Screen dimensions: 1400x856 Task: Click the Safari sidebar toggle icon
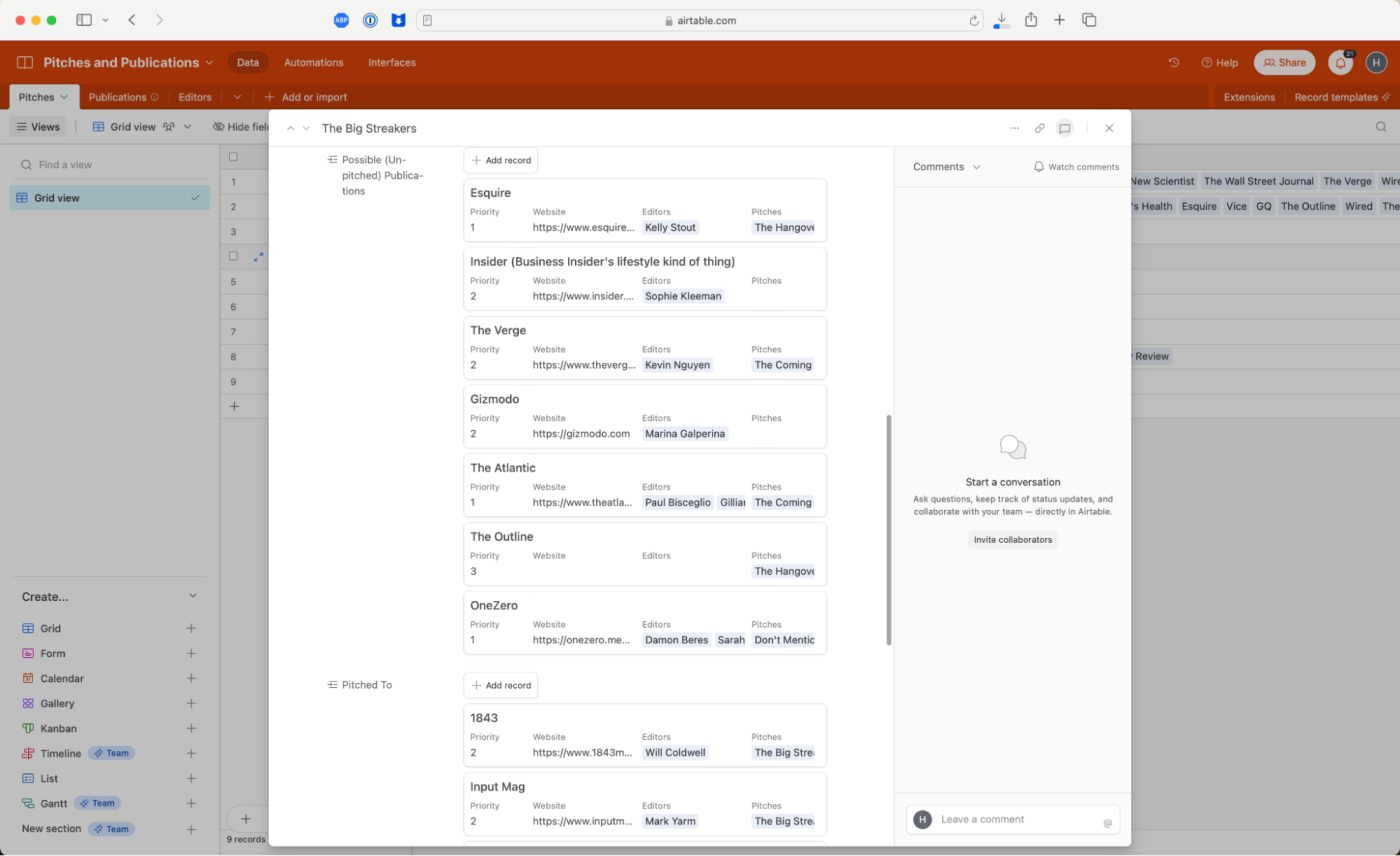coord(84,20)
